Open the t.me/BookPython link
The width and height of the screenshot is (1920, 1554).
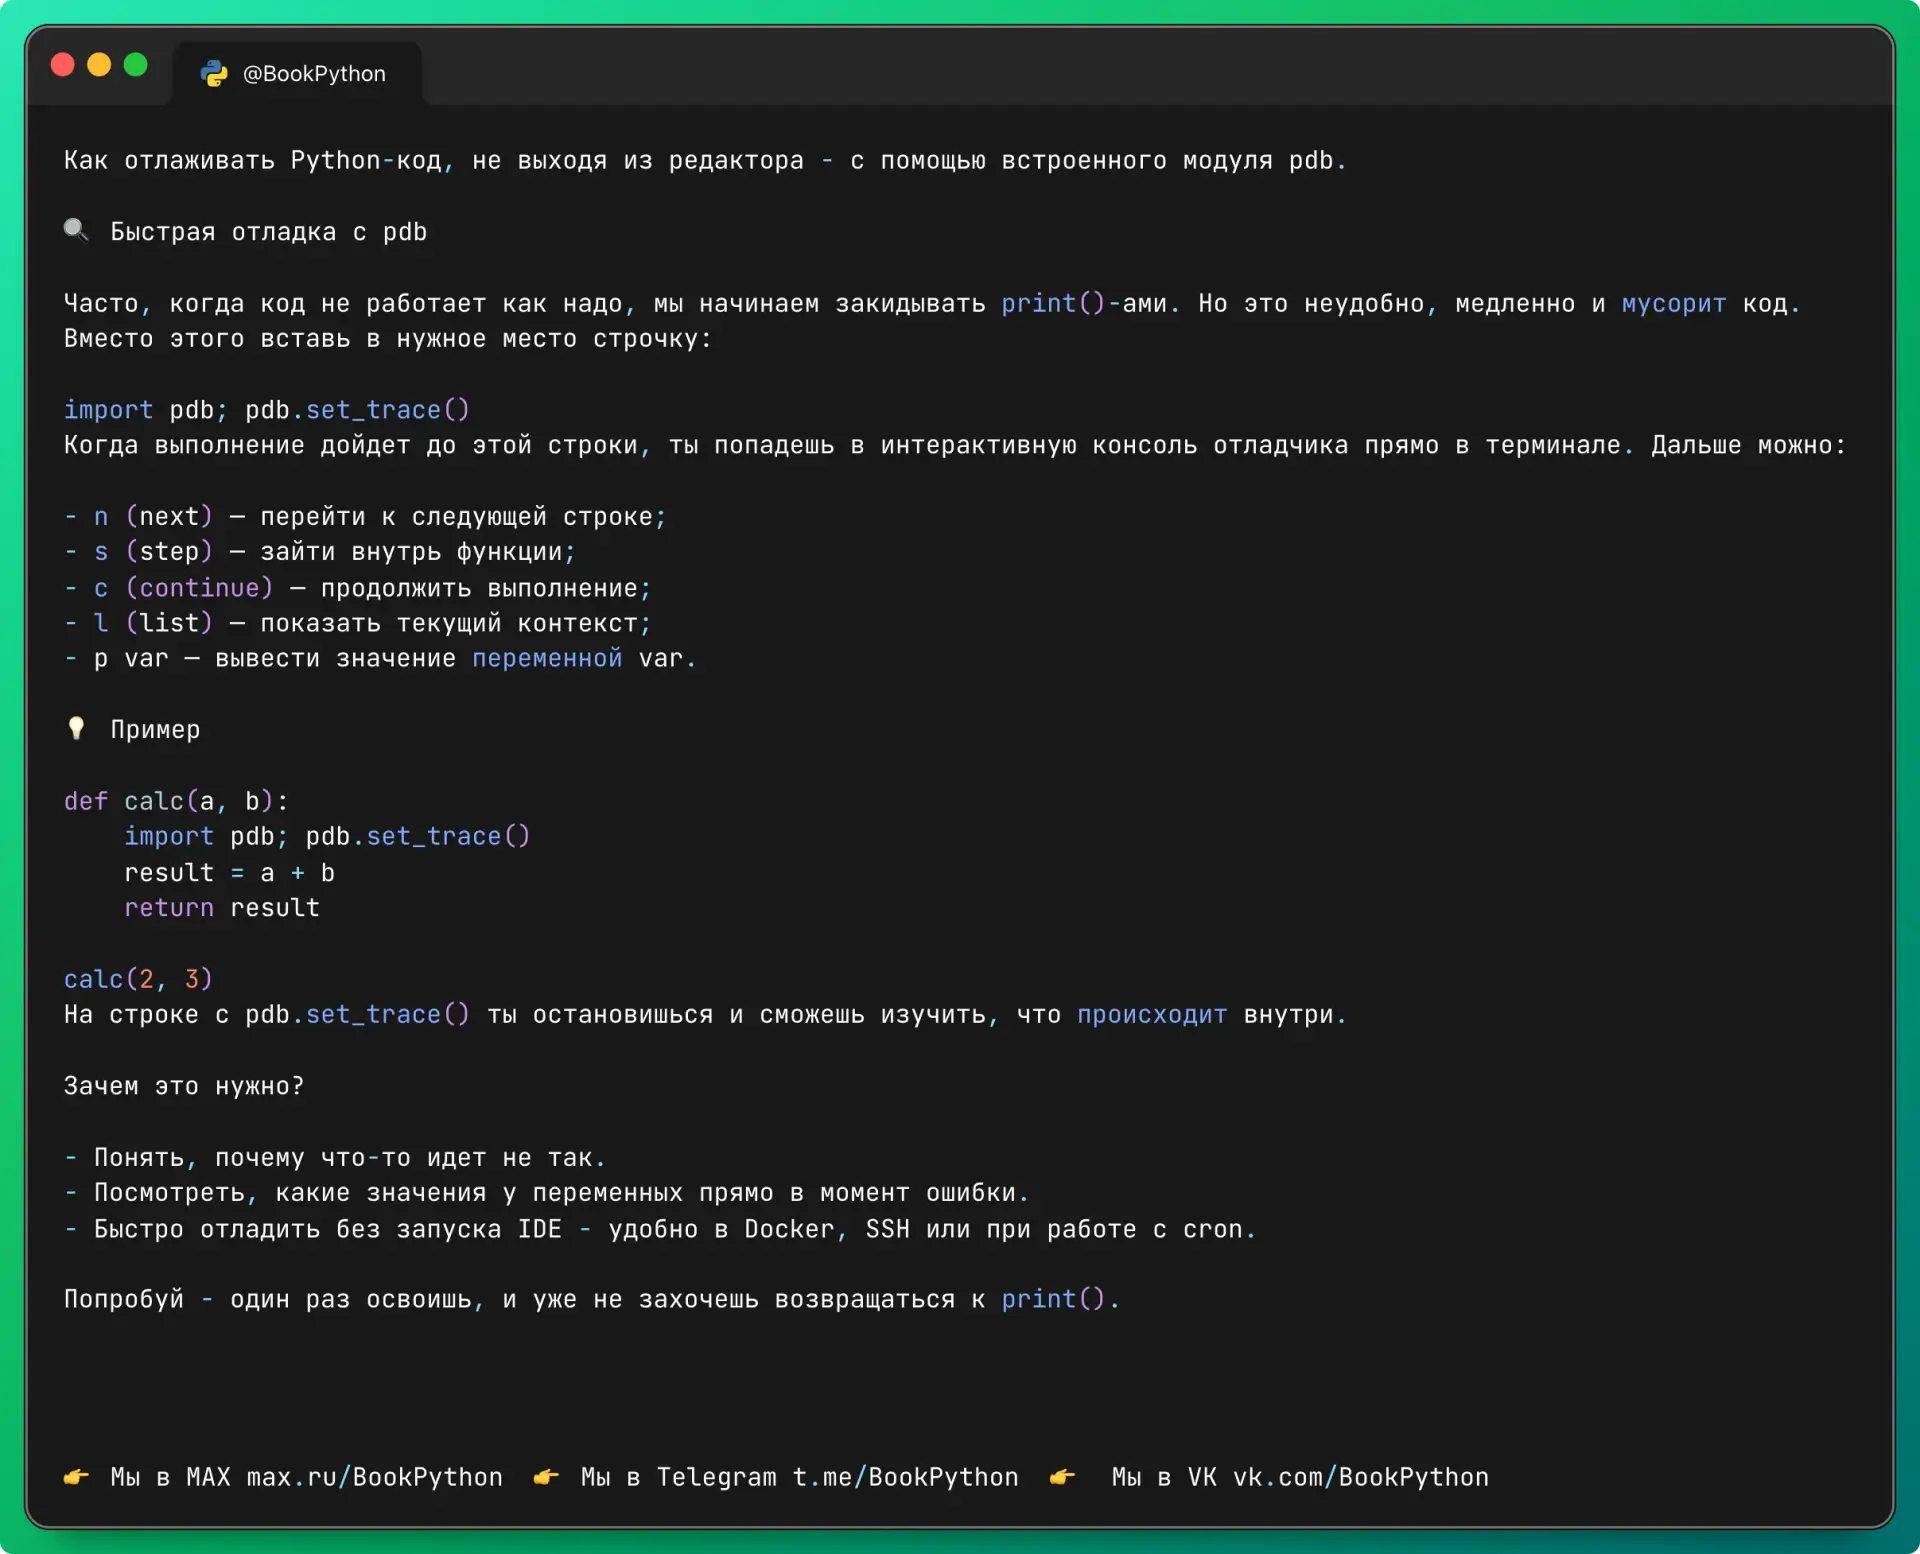pyautogui.click(x=906, y=1477)
